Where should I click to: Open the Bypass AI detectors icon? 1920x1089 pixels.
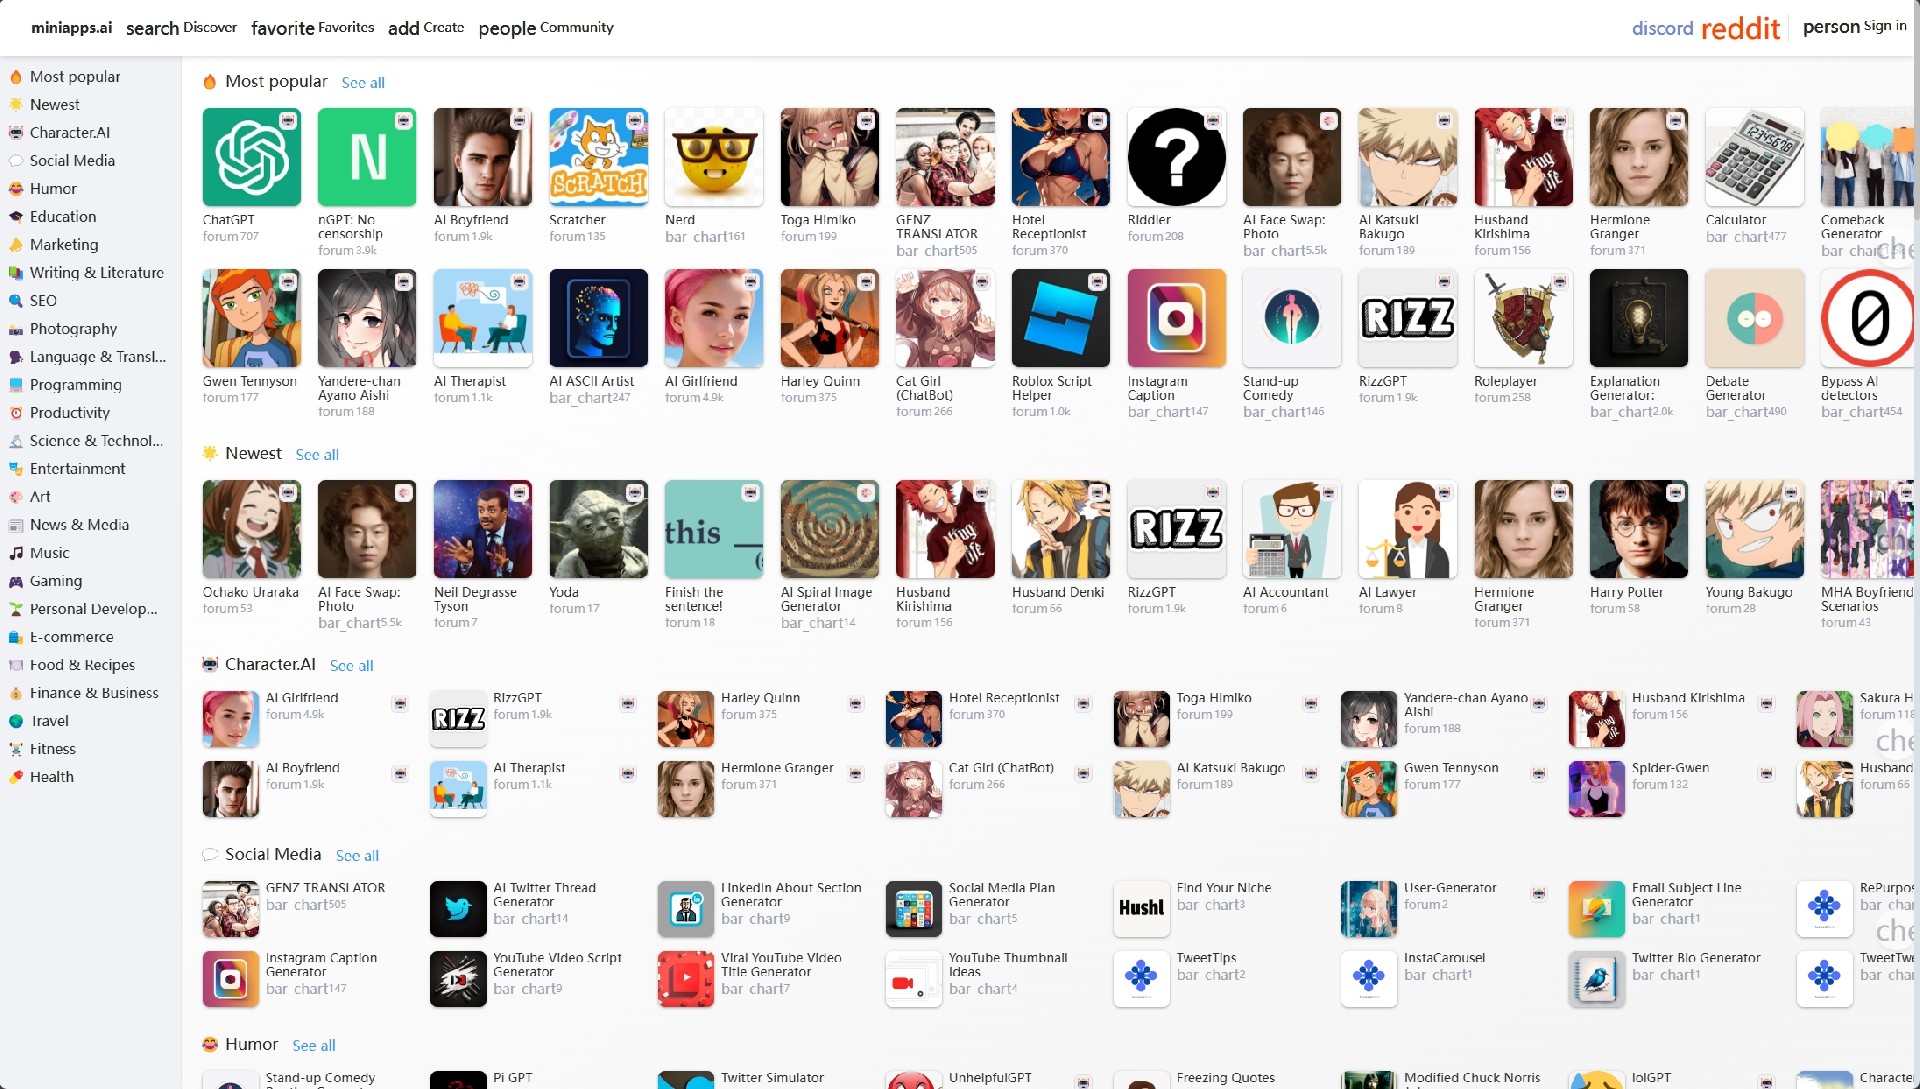coord(1869,318)
